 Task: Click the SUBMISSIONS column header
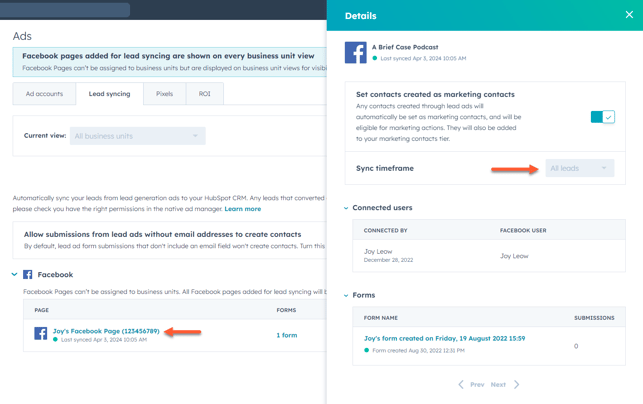point(594,318)
